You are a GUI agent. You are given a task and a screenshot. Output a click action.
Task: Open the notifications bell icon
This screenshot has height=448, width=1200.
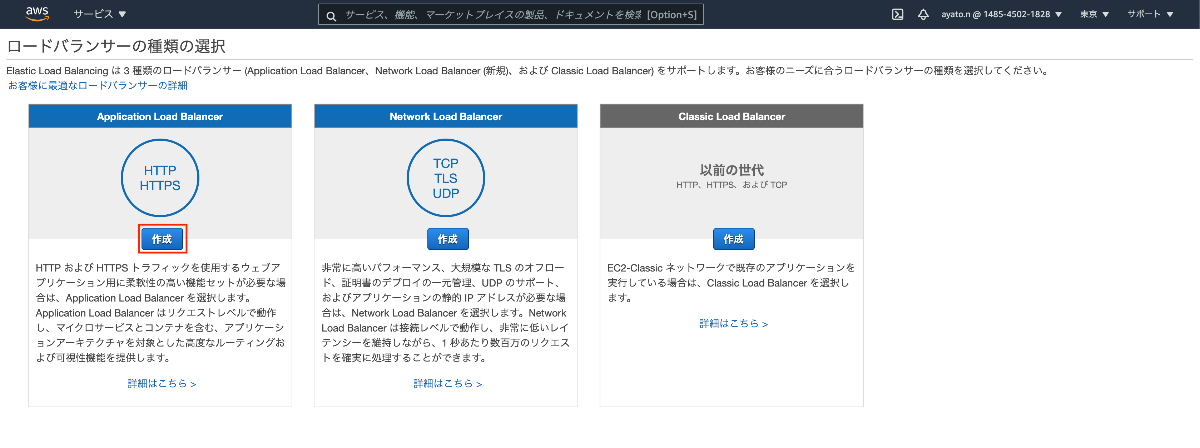(923, 14)
